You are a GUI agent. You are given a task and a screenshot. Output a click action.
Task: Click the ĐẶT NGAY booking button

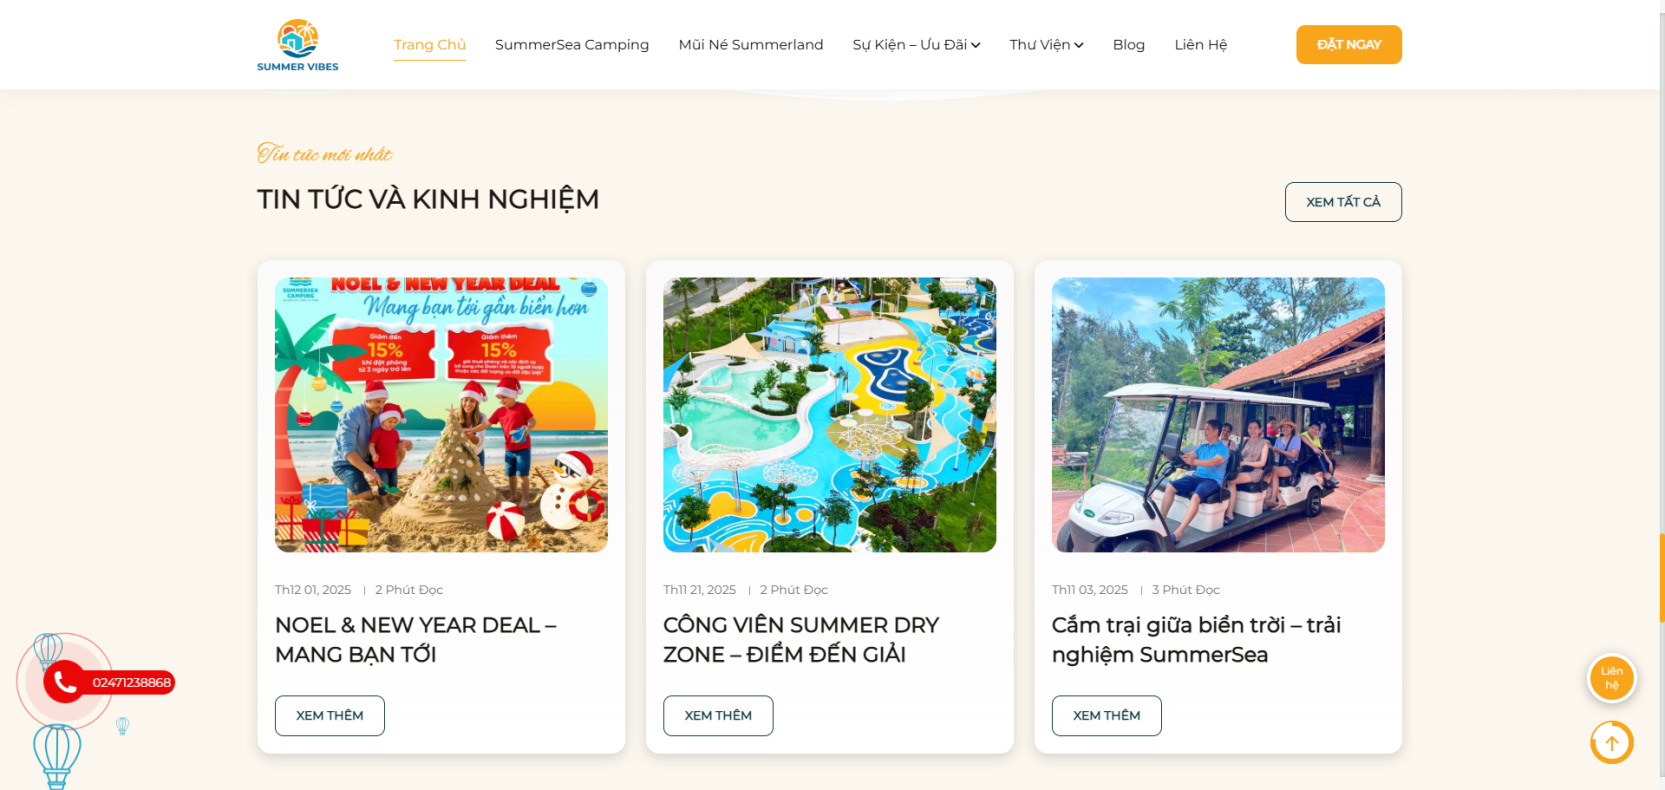(x=1349, y=45)
